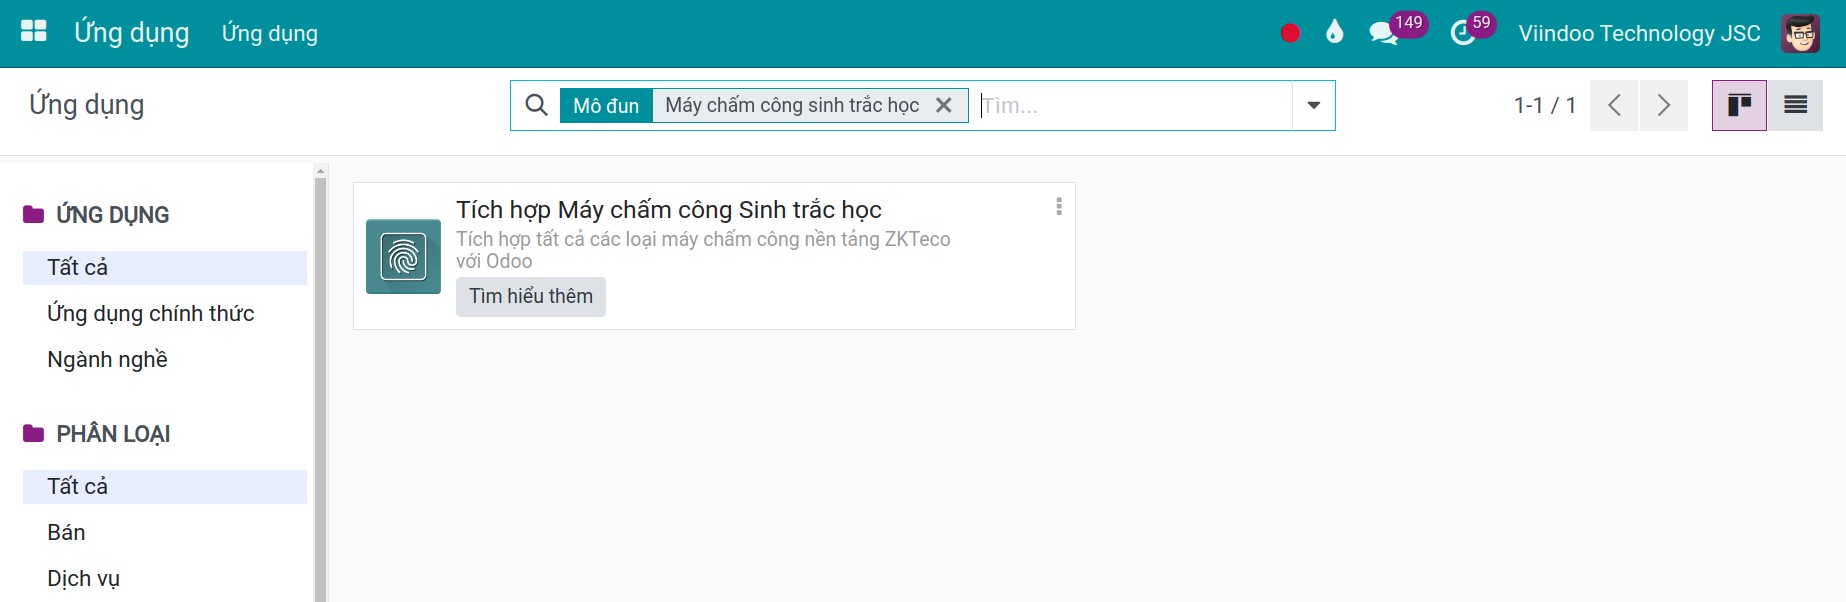Click the magnifying glass search icon
Image resolution: width=1846 pixels, height=602 pixels.
coord(536,105)
